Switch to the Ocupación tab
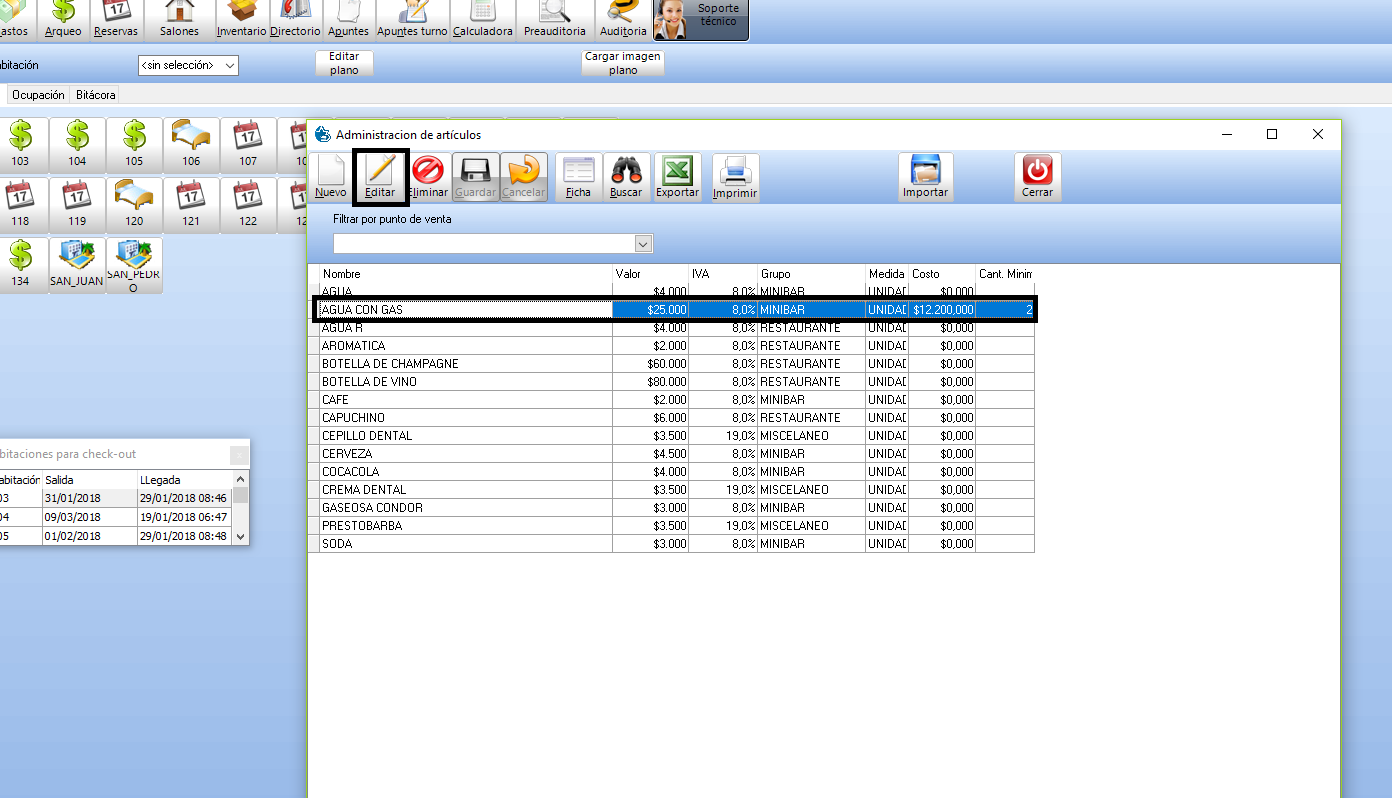The height and width of the screenshot is (799, 1392). click(x=38, y=95)
